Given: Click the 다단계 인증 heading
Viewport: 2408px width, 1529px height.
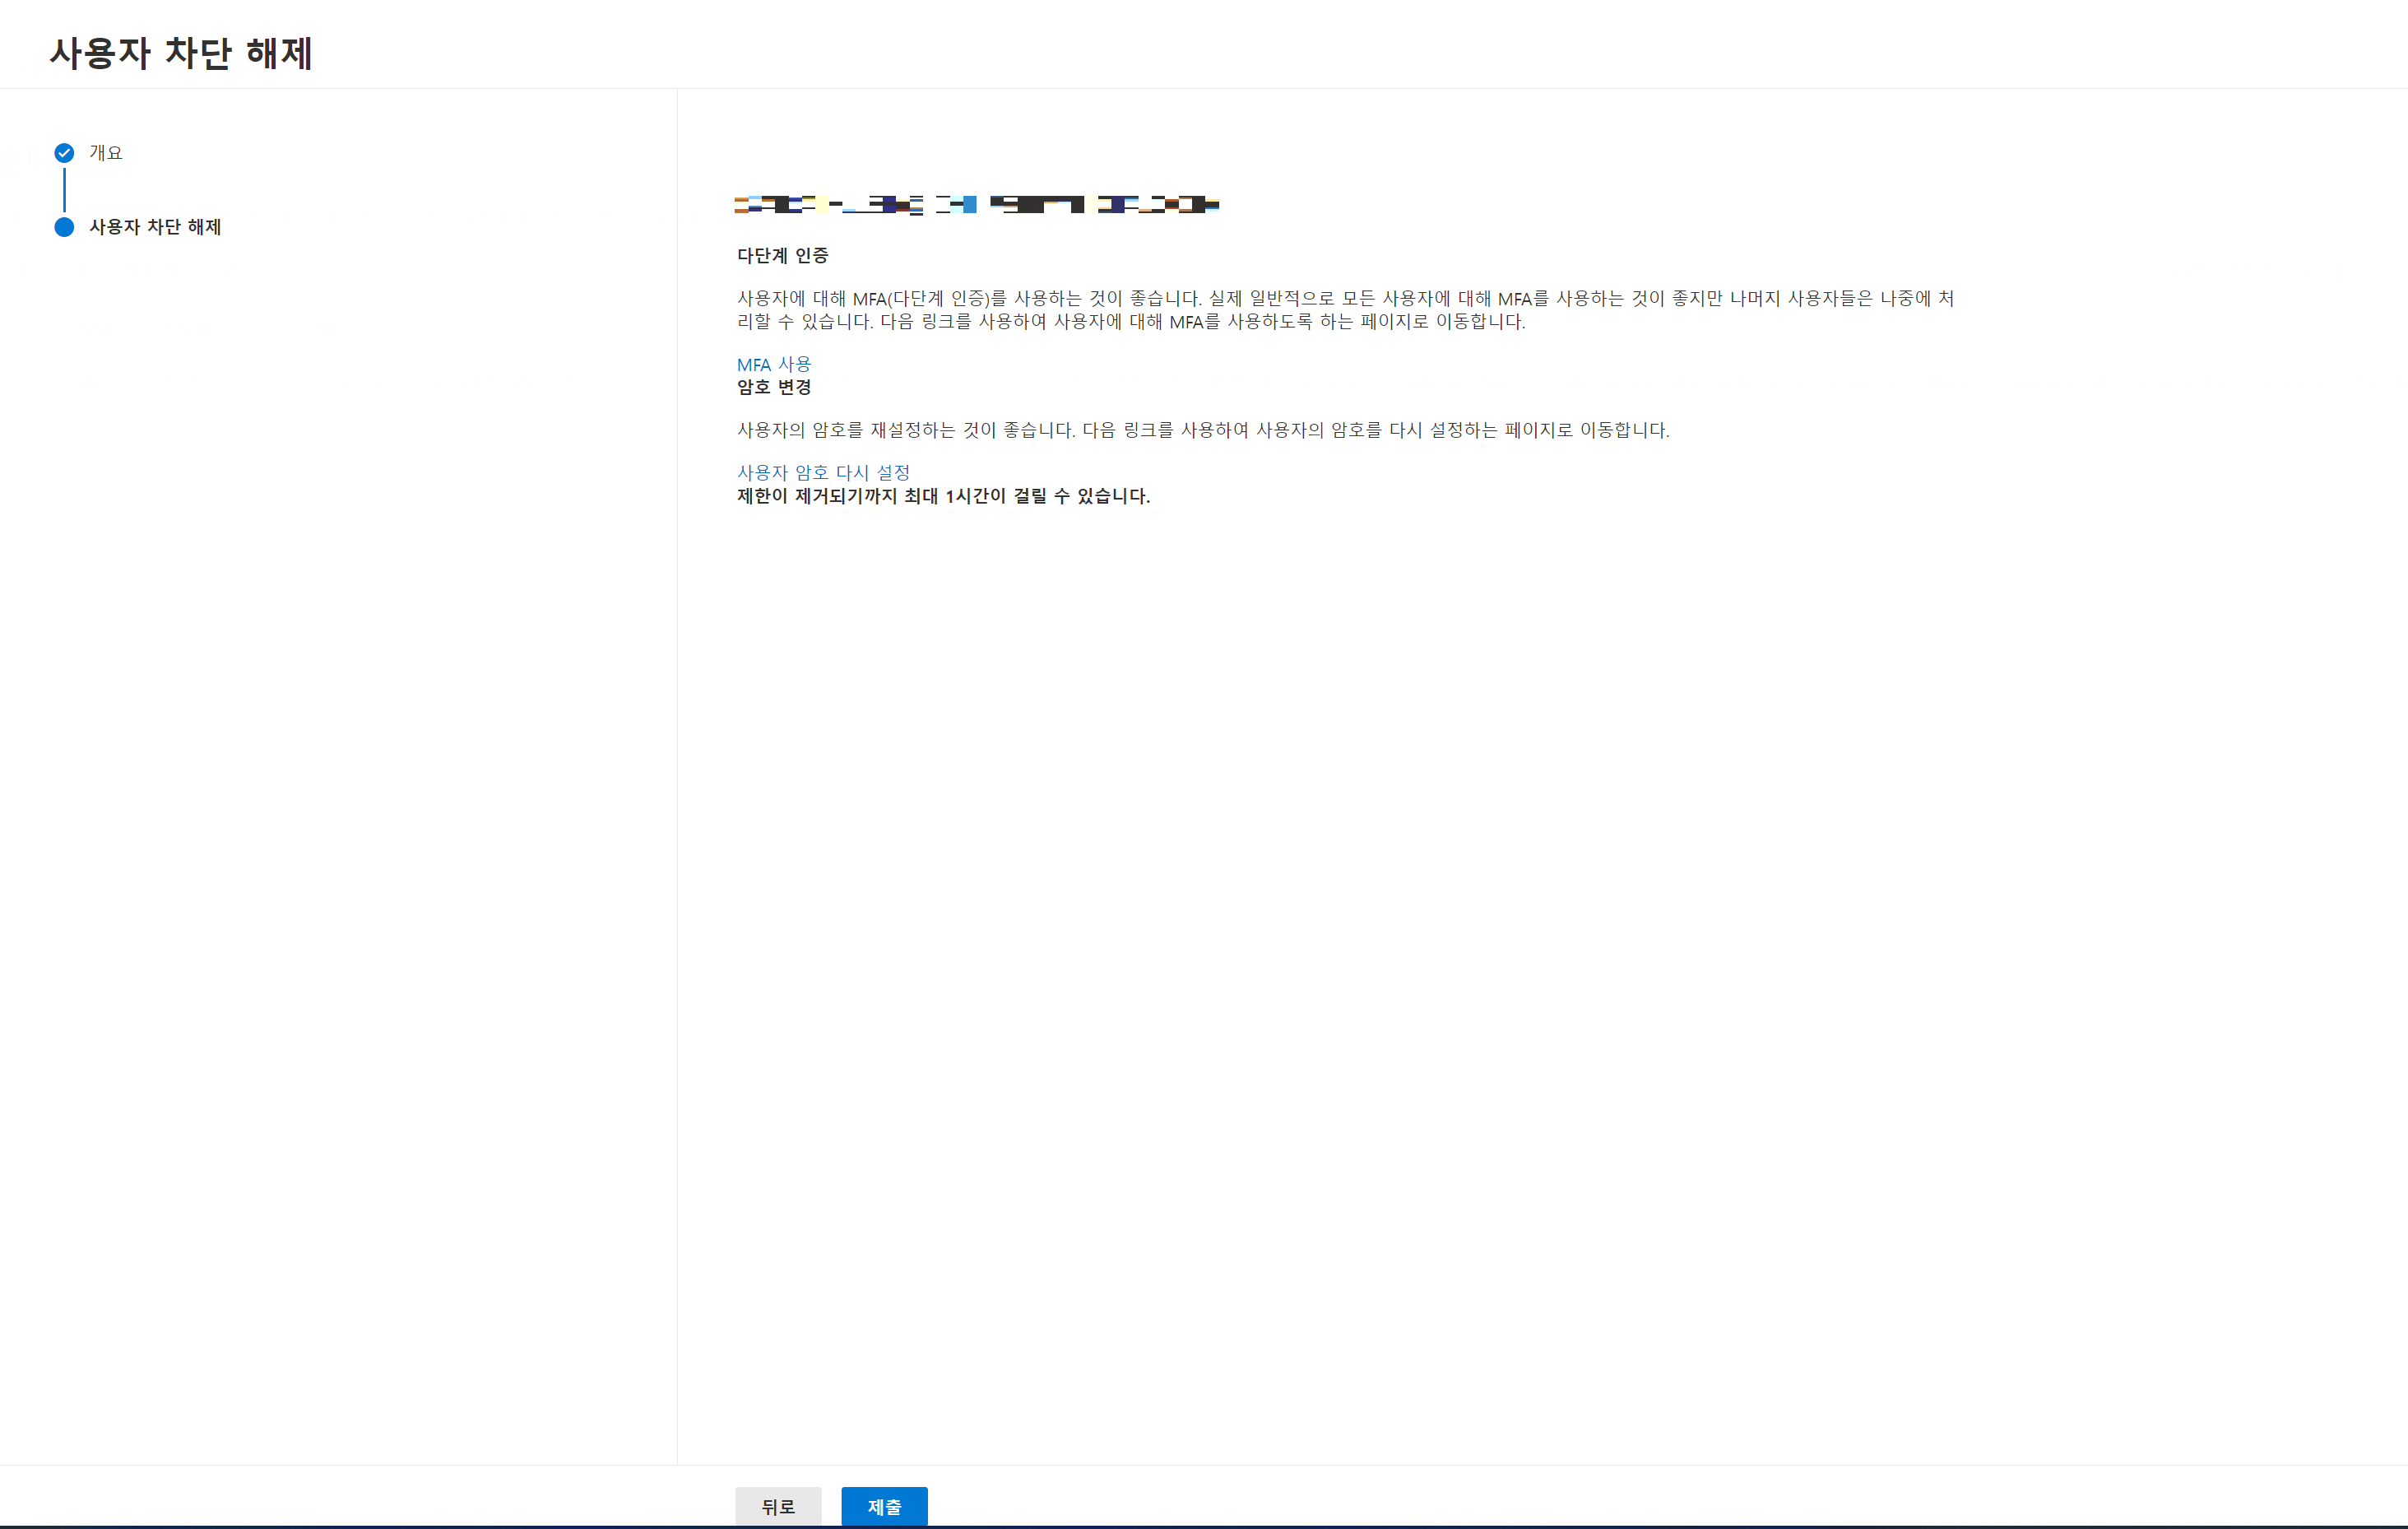Looking at the screenshot, I should click(782, 256).
